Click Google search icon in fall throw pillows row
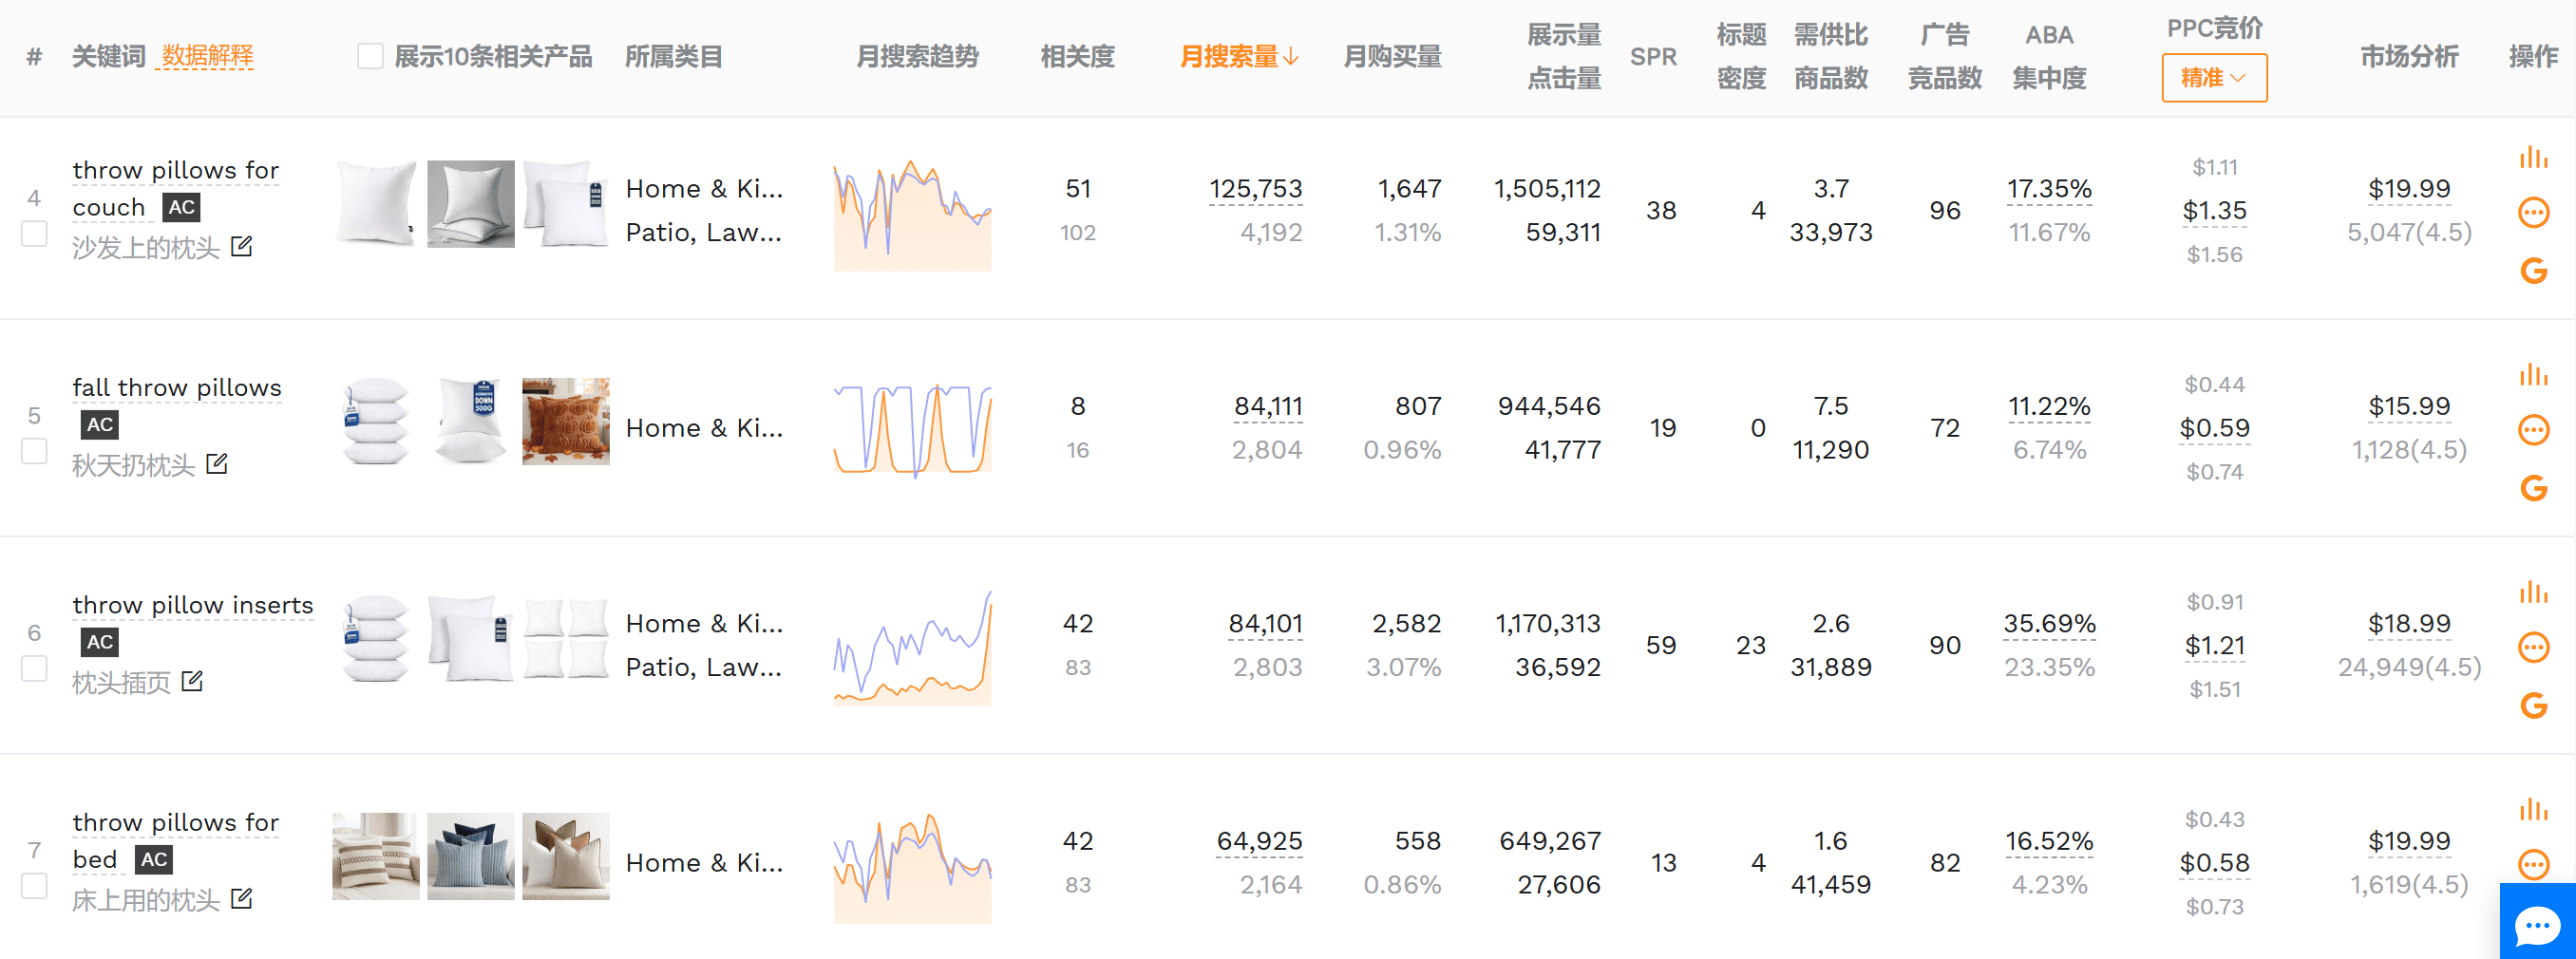Screen dimensions: 2576x959 click(2533, 488)
